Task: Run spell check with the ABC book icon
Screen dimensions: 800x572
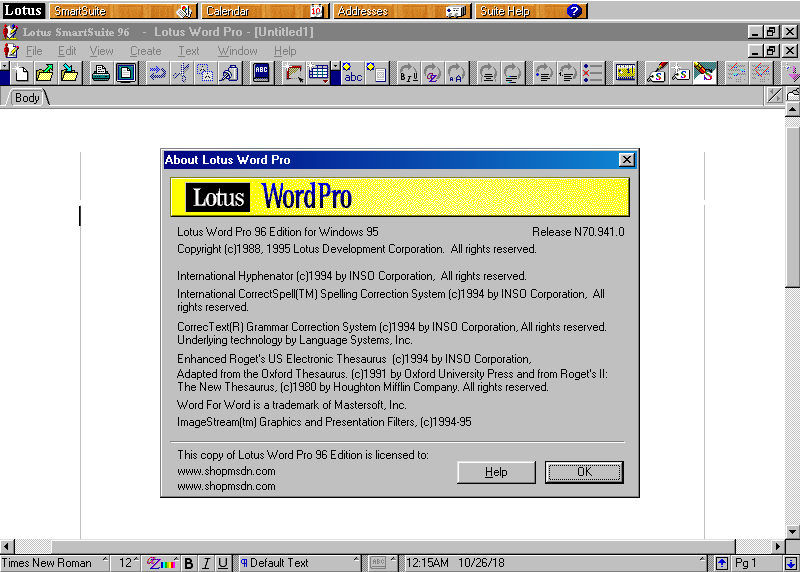Action: (261, 73)
